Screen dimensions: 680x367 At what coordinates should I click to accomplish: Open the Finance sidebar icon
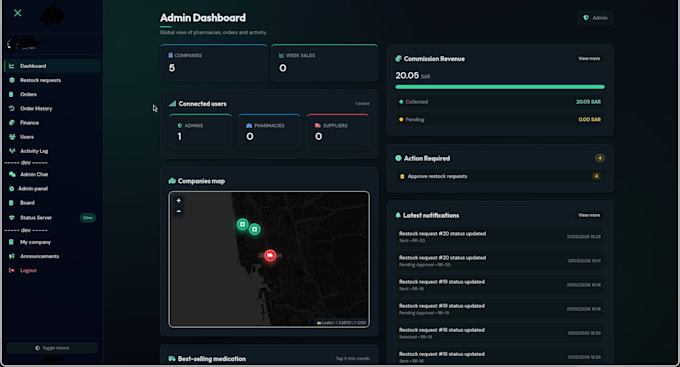coord(12,123)
